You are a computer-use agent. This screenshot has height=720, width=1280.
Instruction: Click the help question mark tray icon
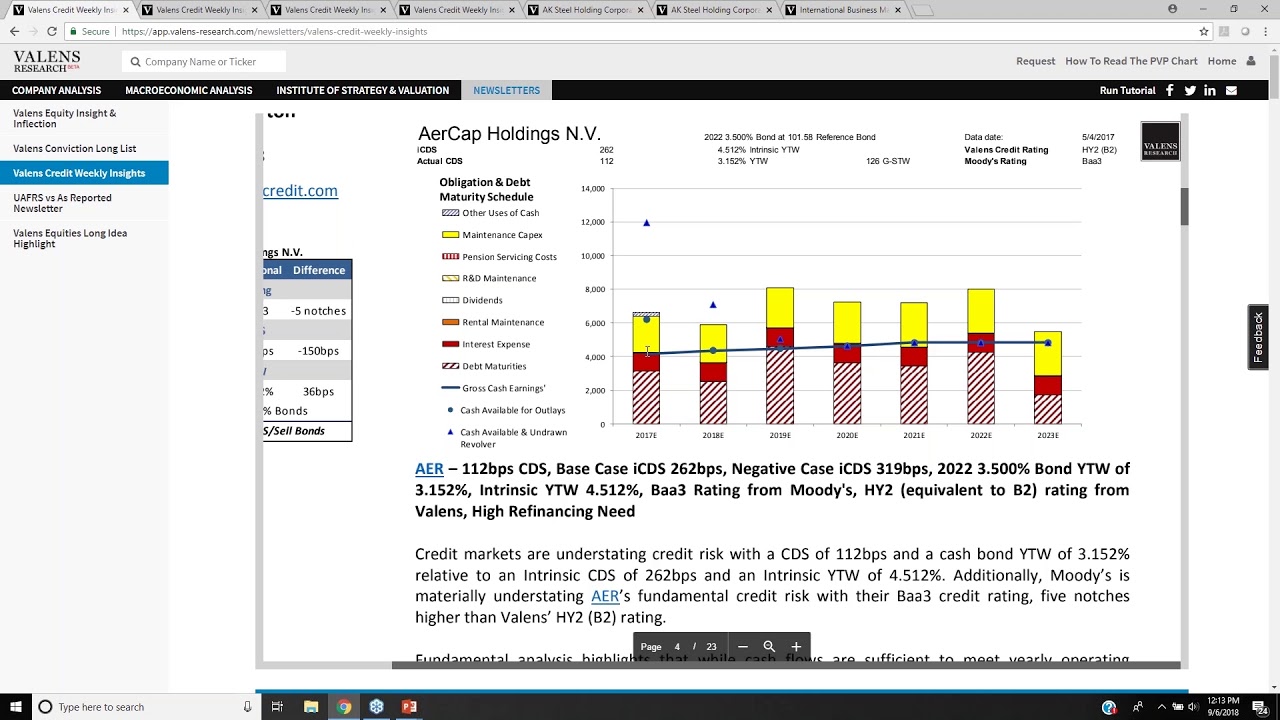1109,707
